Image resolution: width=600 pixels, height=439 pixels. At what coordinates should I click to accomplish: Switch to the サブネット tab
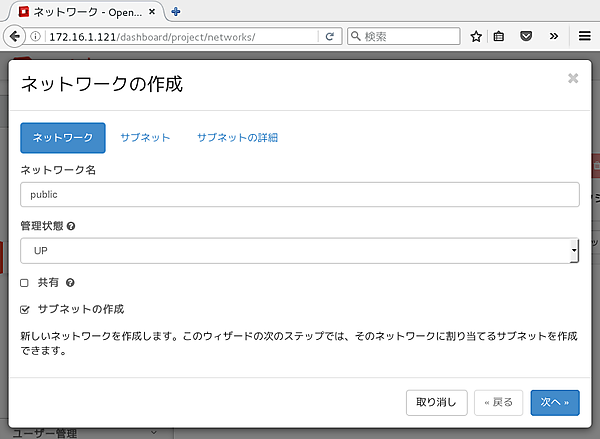point(145,138)
